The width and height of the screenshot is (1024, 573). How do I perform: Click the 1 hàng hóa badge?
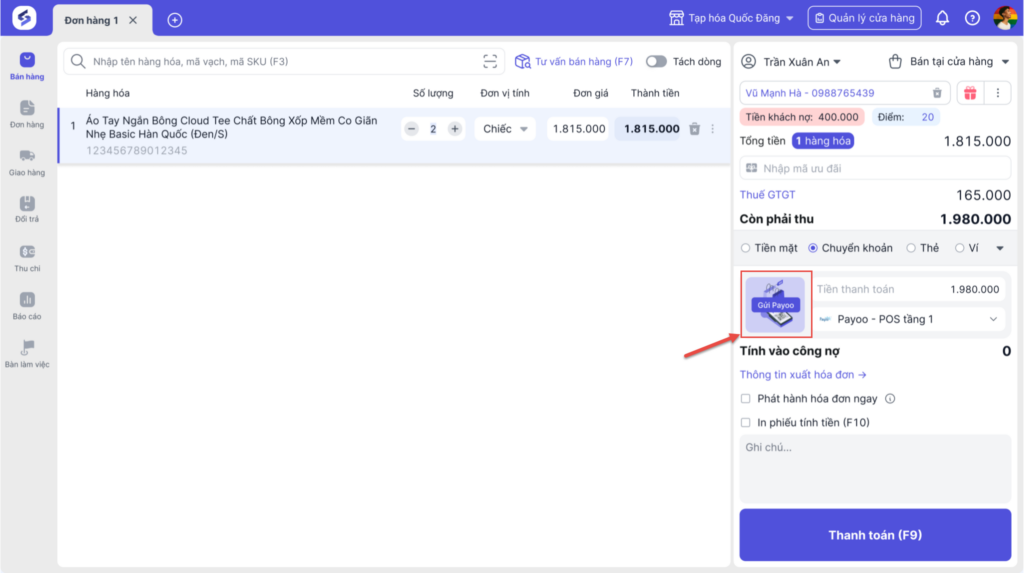tap(823, 141)
